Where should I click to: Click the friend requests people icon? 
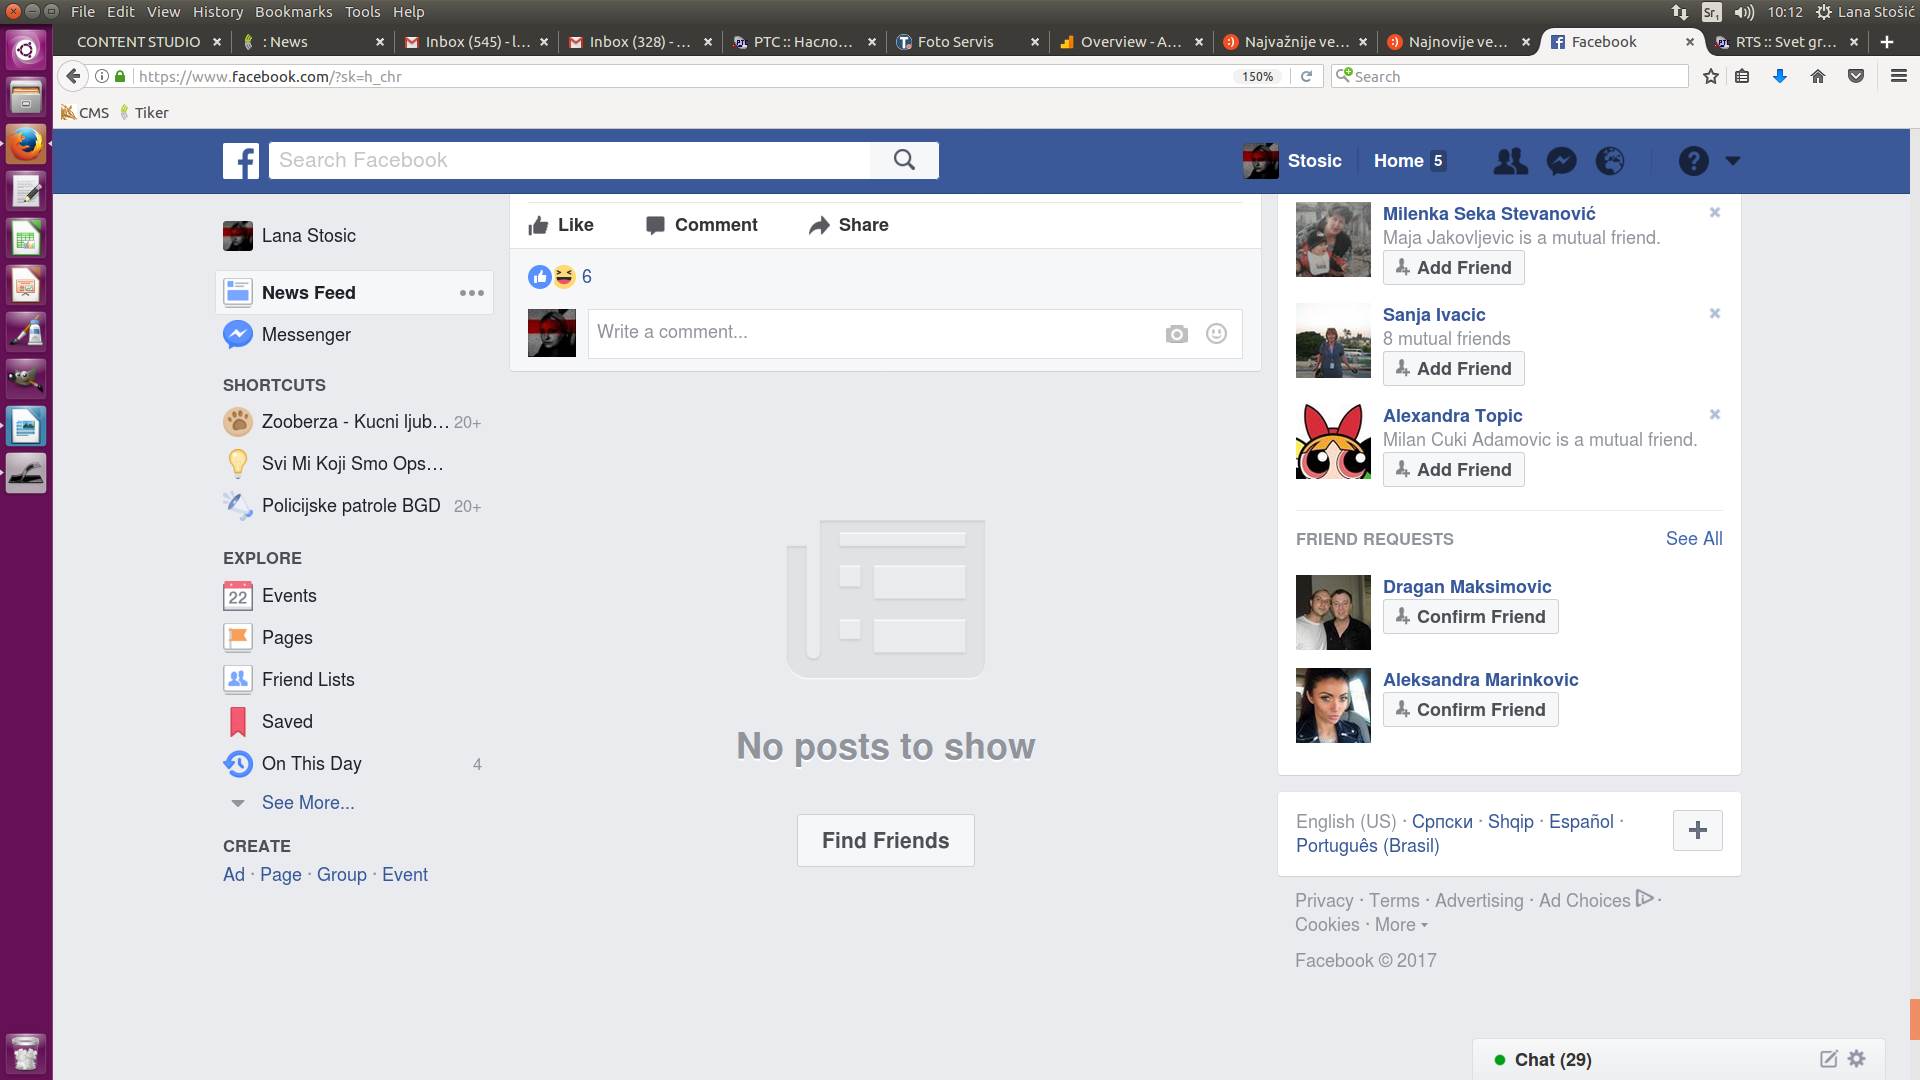(1510, 161)
